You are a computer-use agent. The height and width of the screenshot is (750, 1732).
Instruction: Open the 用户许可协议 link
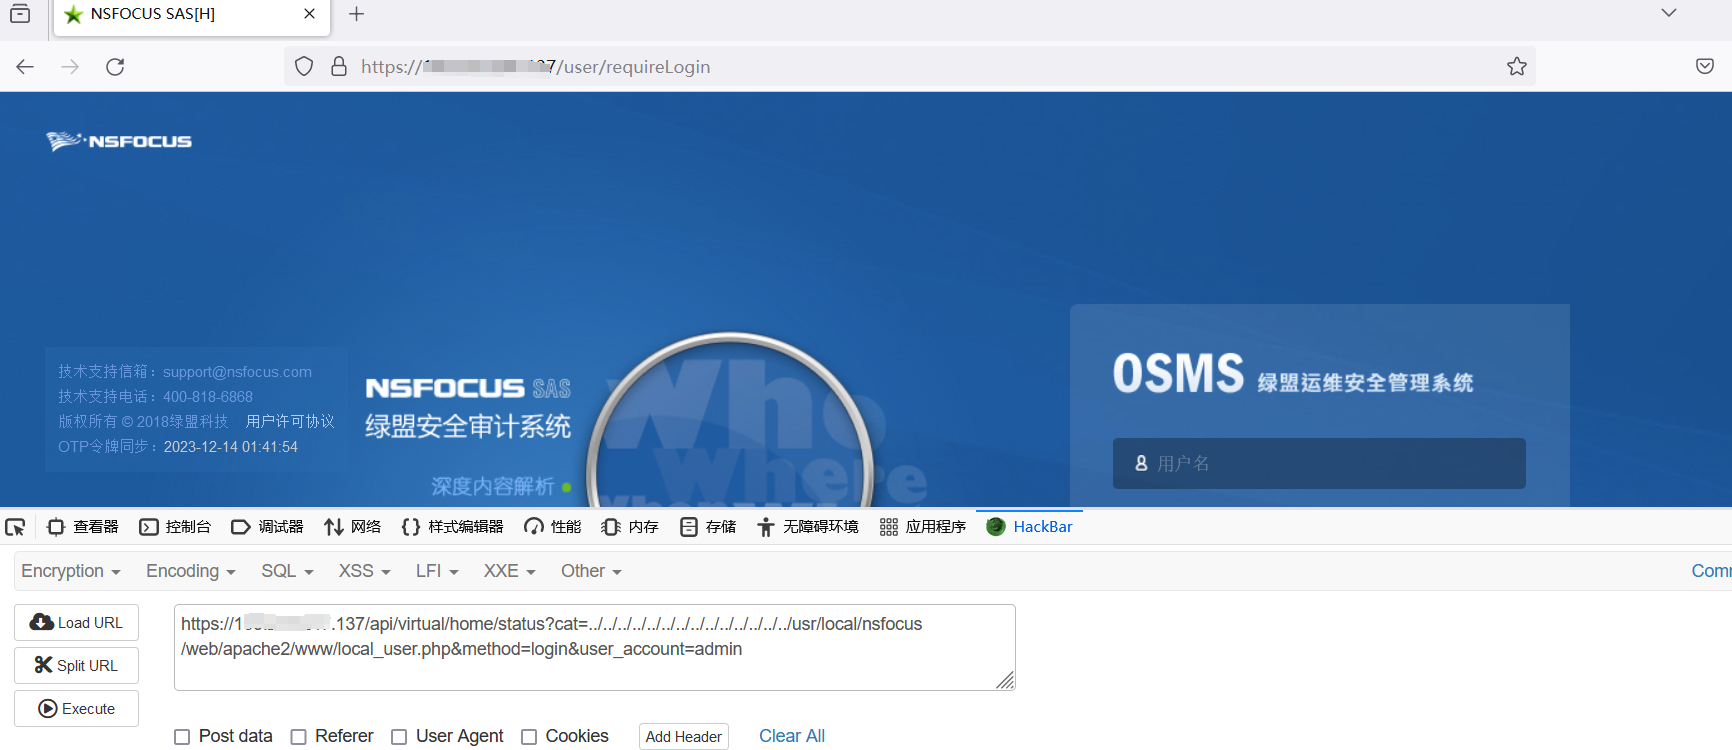pyautogui.click(x=290, y=422)
